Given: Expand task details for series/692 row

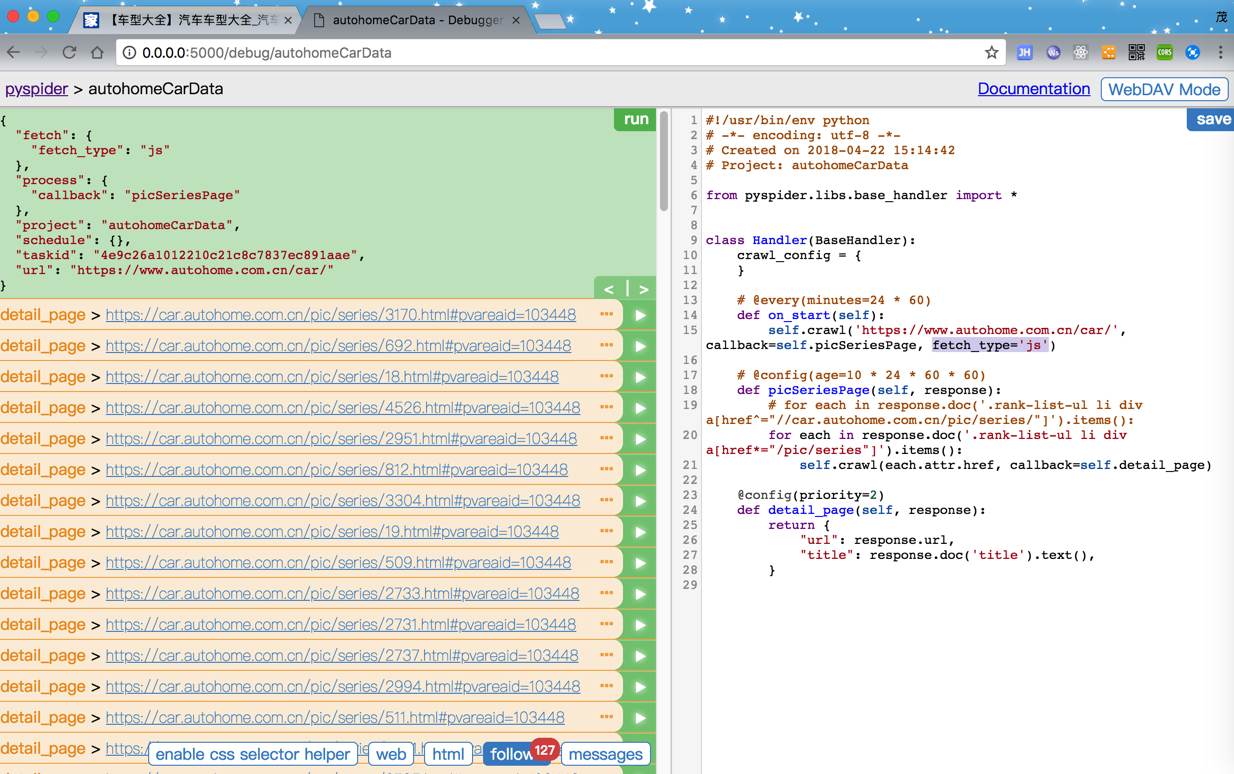Looking at the screenshot, I should (606, 346).
